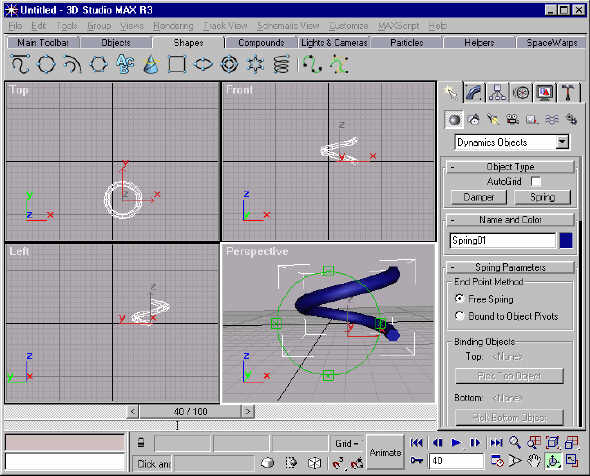Click the Spring01 name field
Image resolution: width=590 pixels, height=476 pixels.
(x=502, y=240)
